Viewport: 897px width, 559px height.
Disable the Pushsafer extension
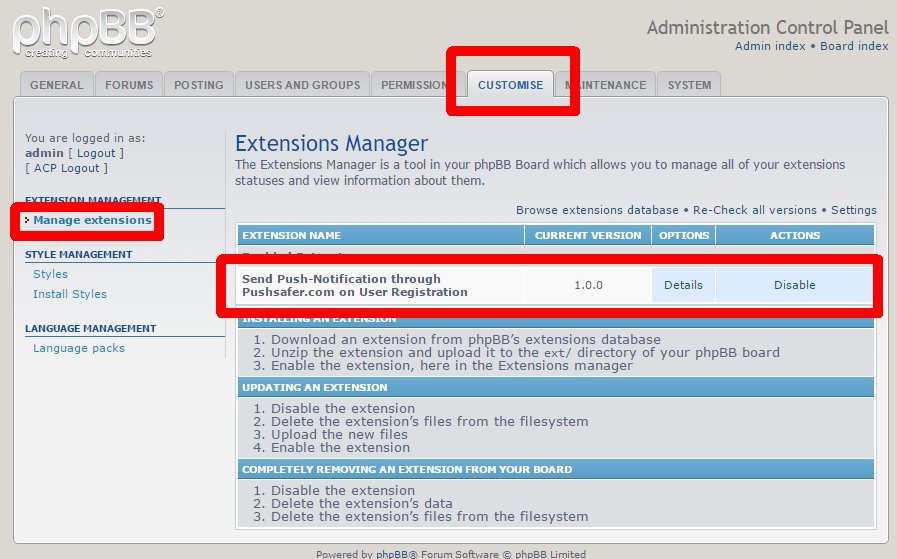tap(795, 285)
